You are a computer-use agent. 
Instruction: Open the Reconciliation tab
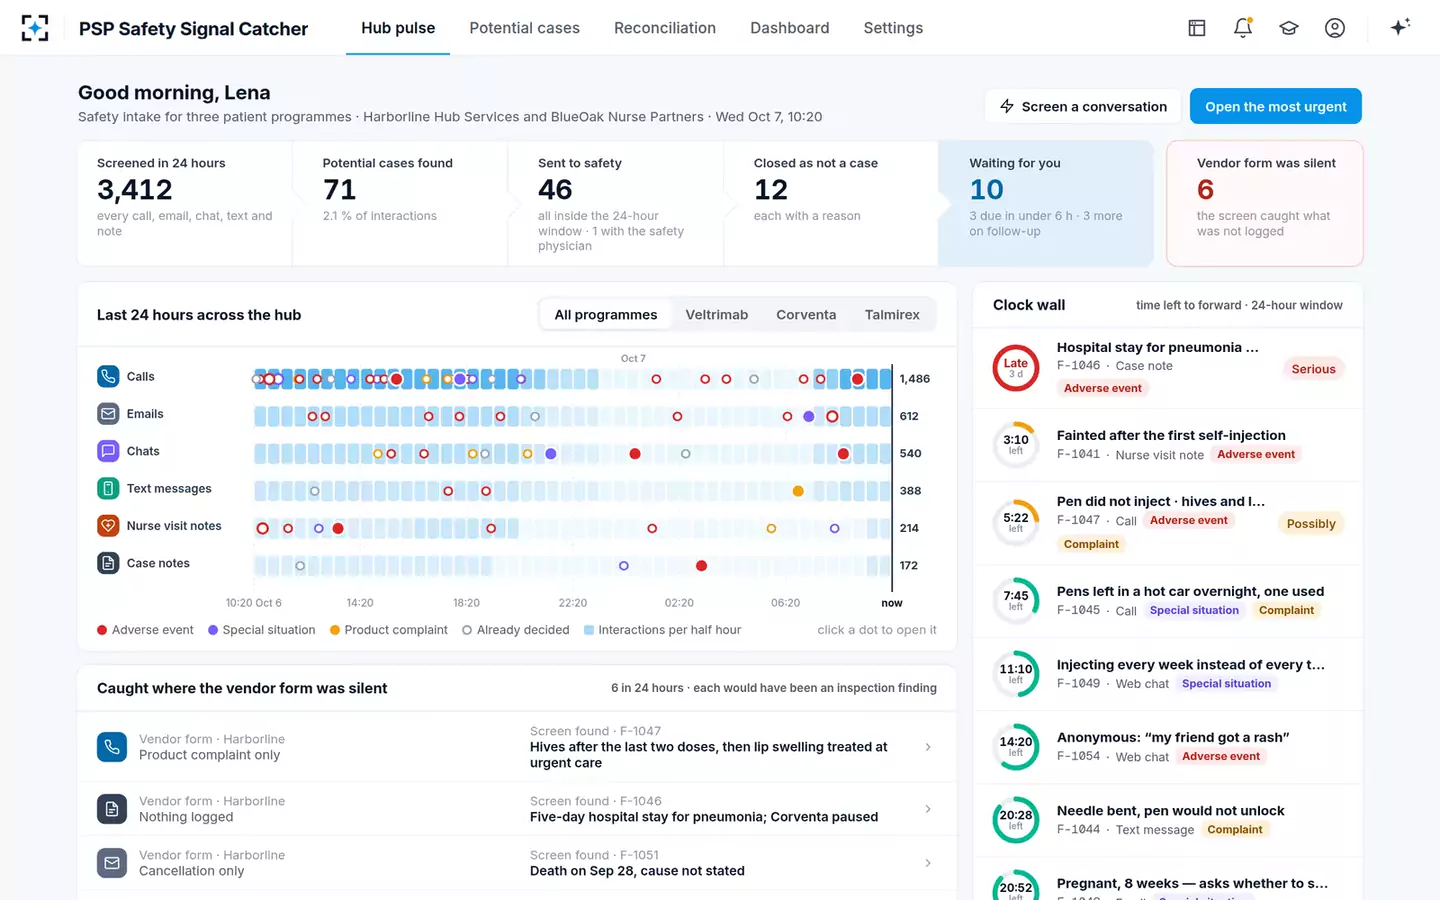click(x=665, y=28)
